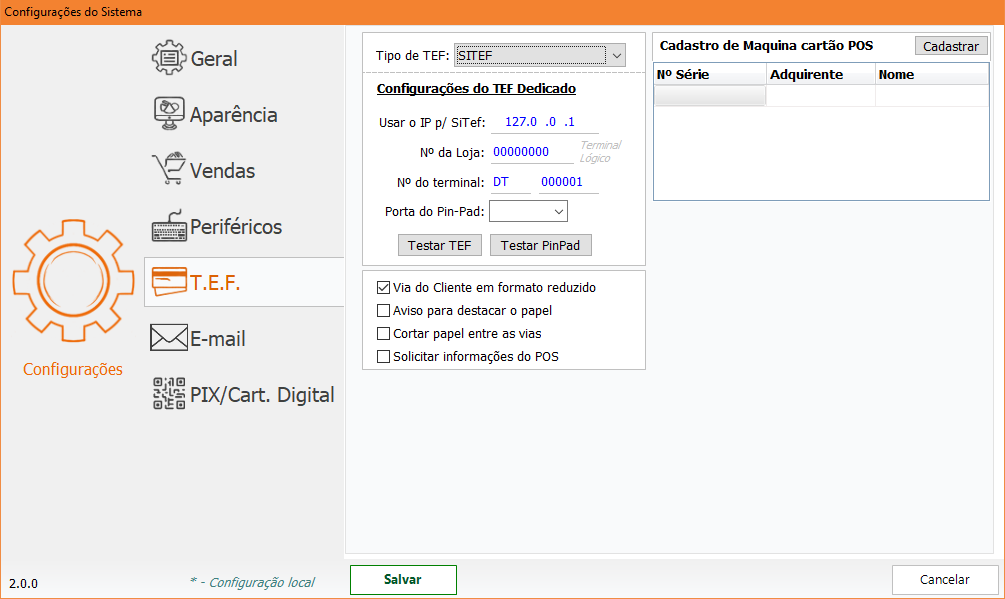Viewport: 1005px width, 599px height.
Task: Click the Aparência monitor icon
Action: point(169,113)
